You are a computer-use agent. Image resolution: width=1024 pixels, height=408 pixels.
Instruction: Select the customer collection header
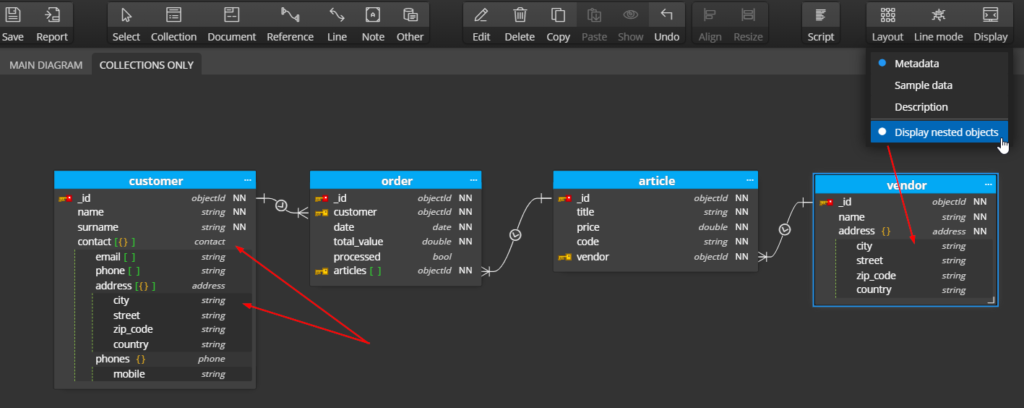[x=155, y=181]
